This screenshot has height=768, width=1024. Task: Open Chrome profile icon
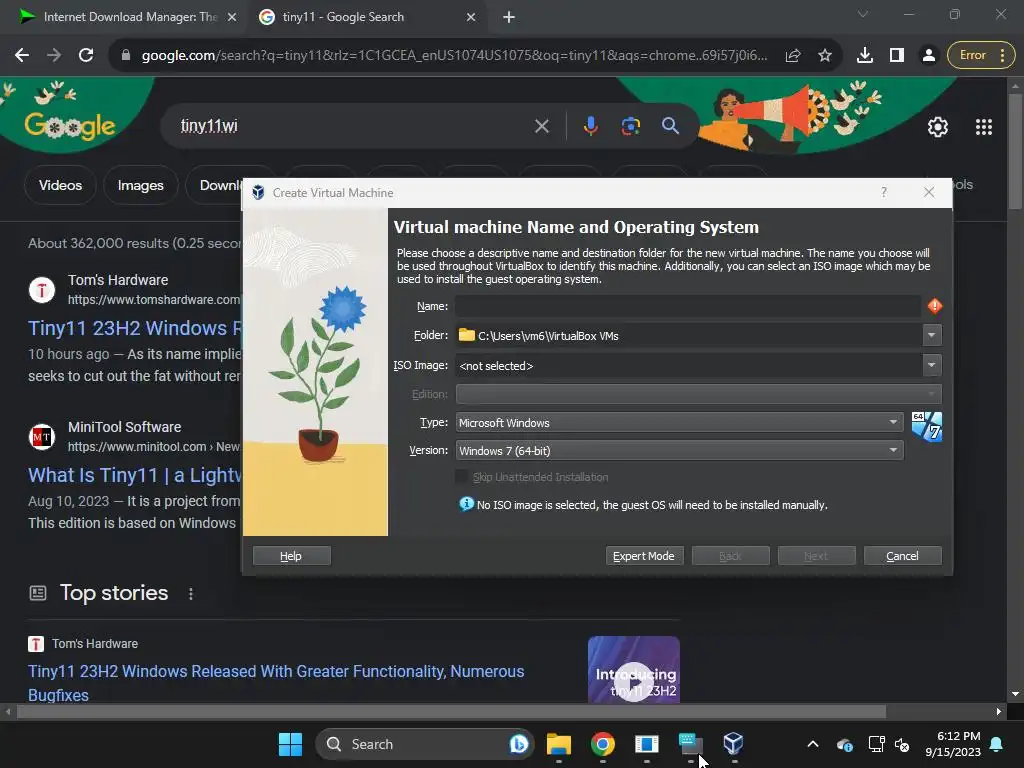[928, 56]
